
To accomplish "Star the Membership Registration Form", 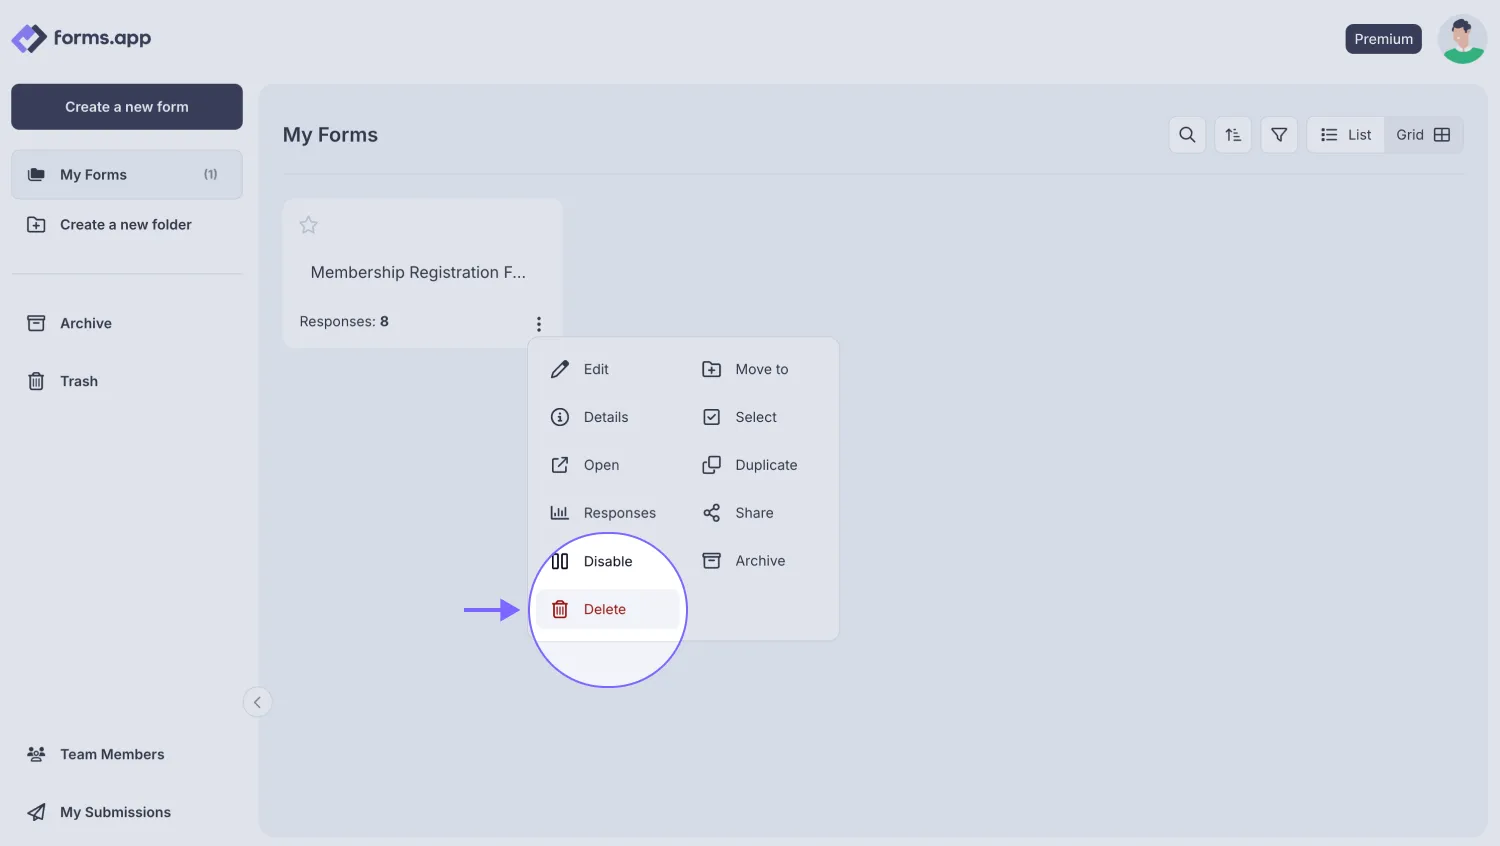I will [x=308, y=224].
